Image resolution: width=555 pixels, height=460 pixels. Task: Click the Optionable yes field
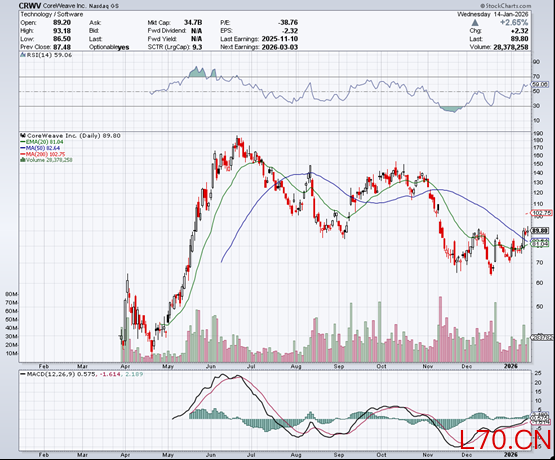[109, 47]
